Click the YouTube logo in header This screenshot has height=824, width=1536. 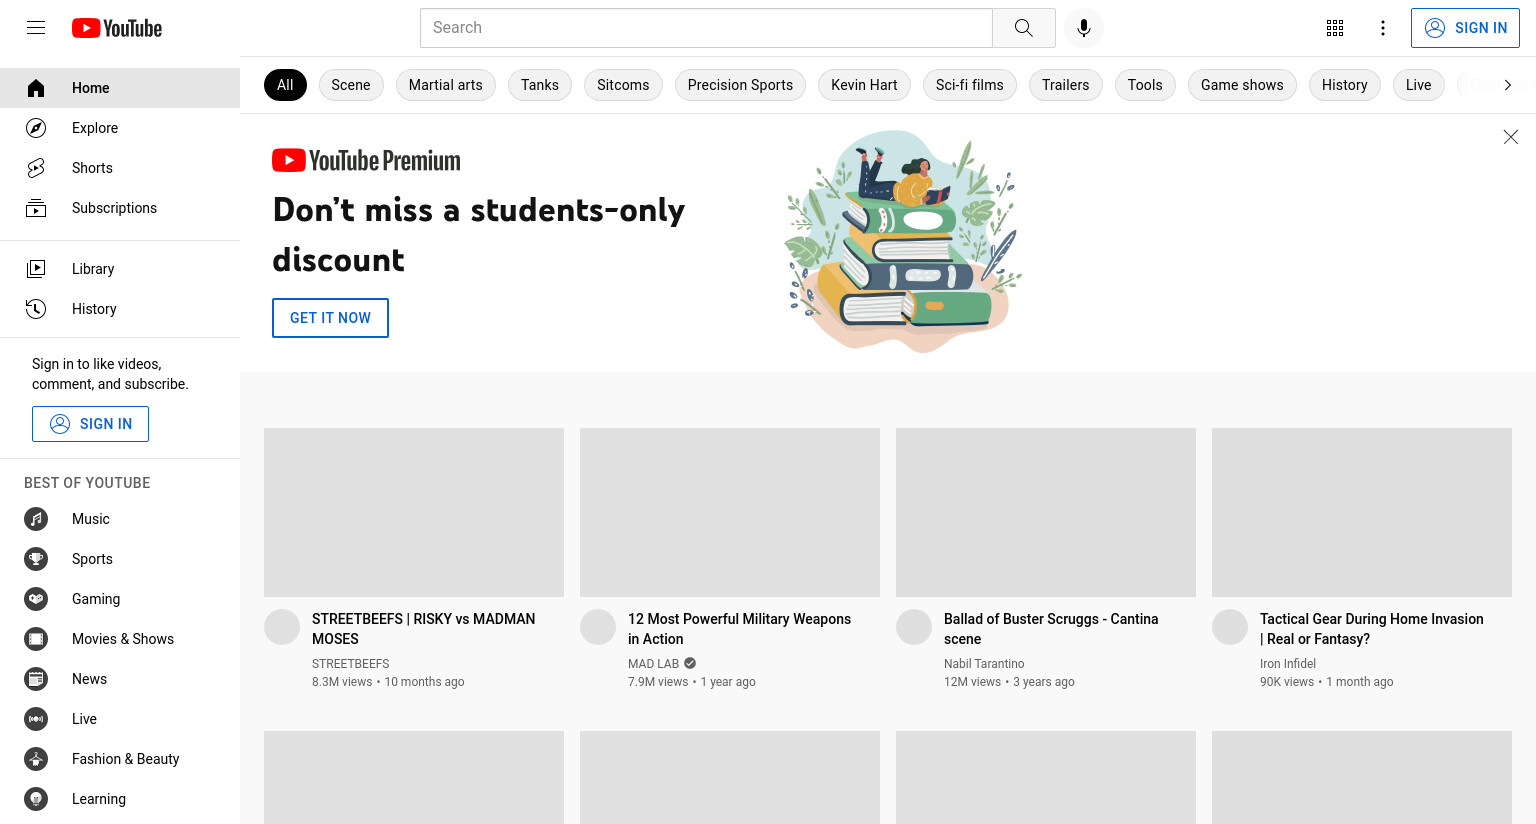pyautogui.click(x=117, y=28)
